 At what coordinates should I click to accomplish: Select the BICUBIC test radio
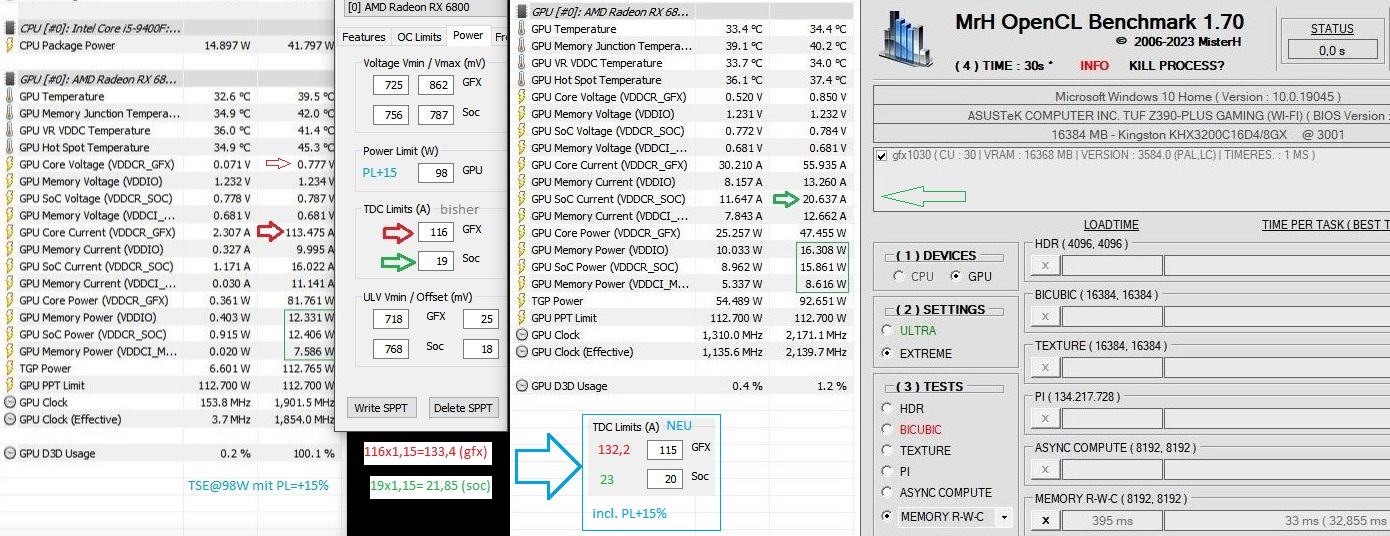click(887, 429)
